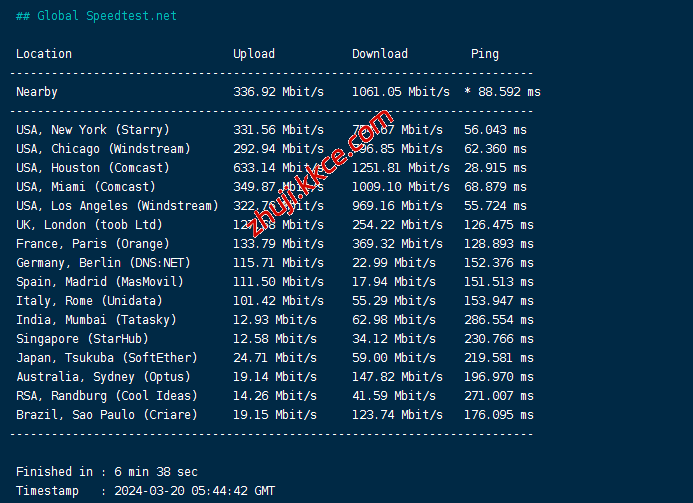Click the Upload column header
The width and height of the screenshot is (693, 503).
pos(254,54)
